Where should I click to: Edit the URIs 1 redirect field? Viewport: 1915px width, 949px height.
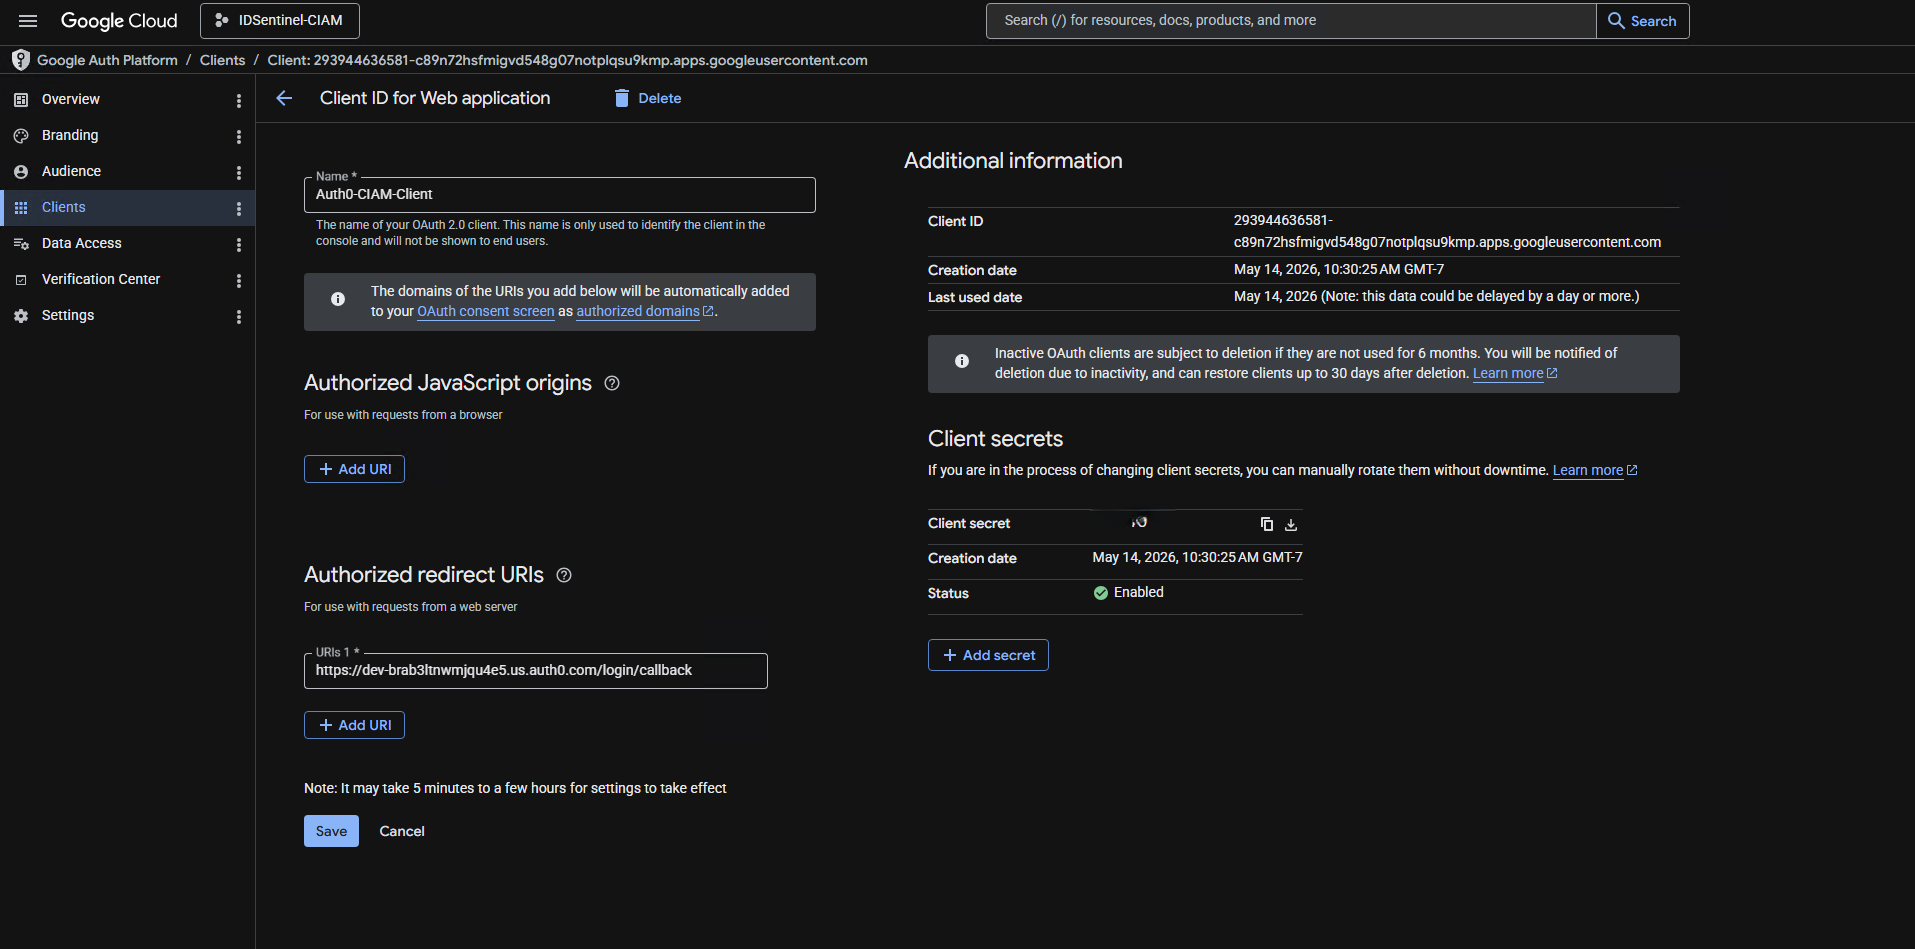(536, 671)
